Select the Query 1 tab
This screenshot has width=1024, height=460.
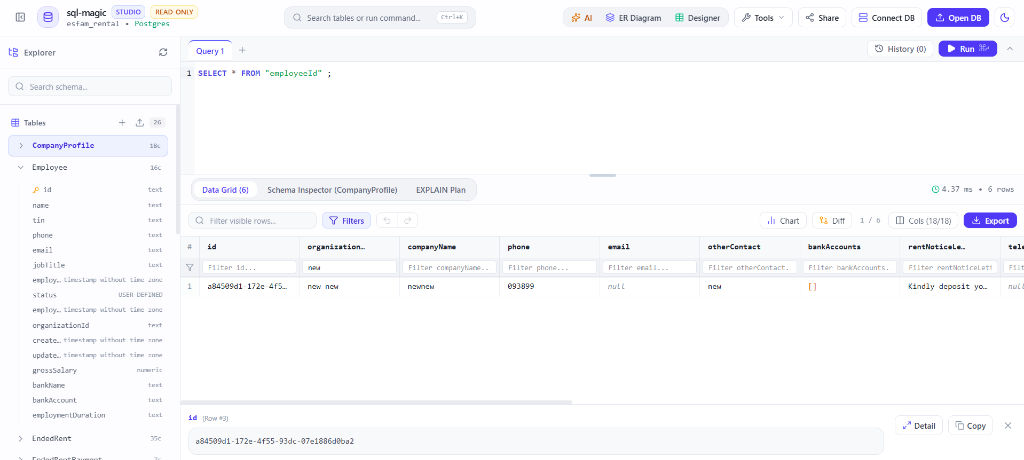click(210, 50)
